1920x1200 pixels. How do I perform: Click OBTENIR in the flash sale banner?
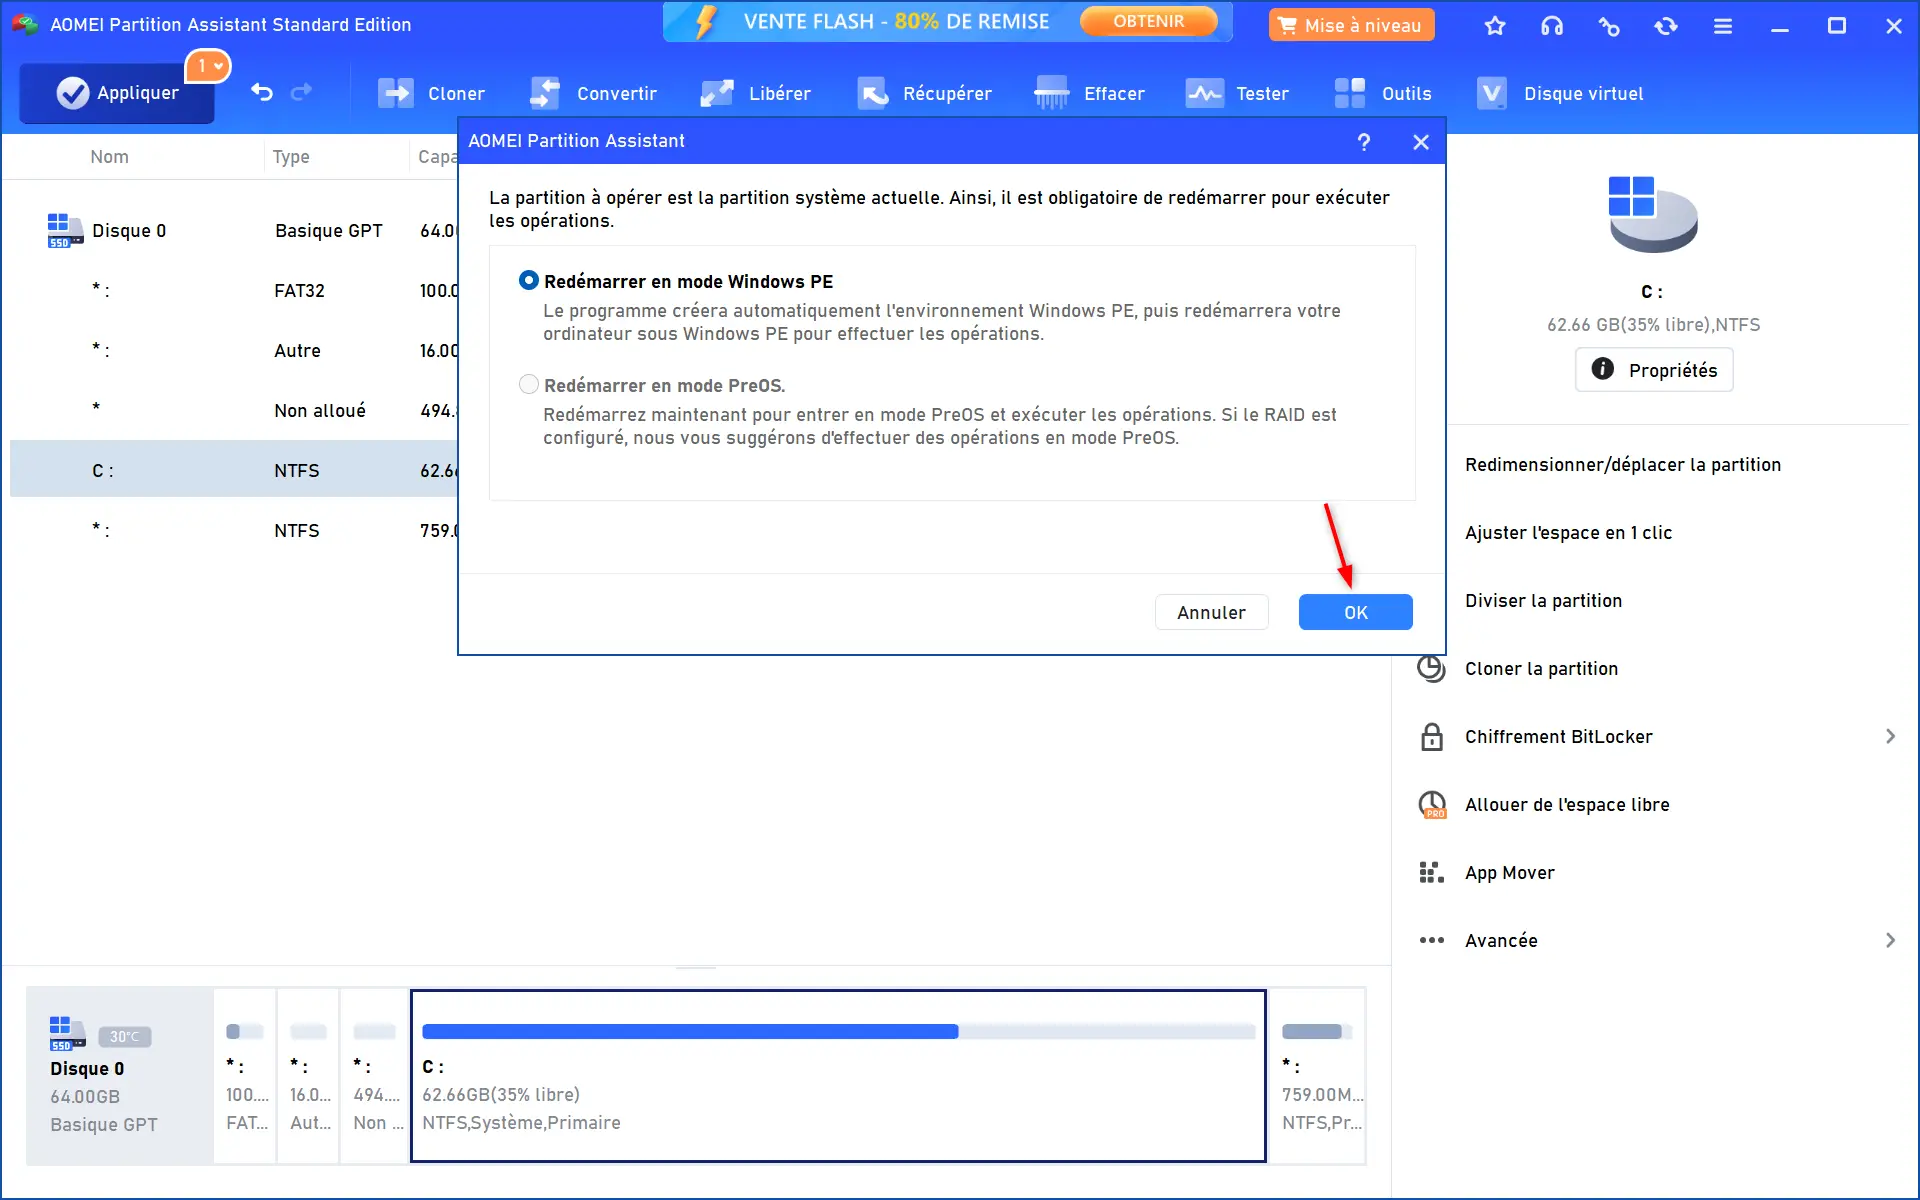(1148, 21)
